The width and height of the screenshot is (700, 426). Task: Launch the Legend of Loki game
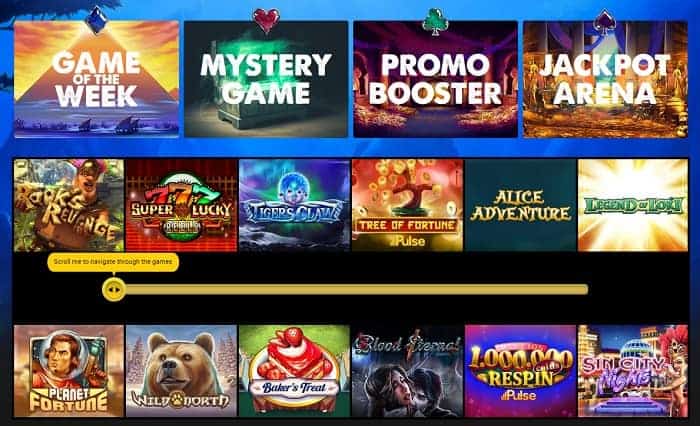633,205
